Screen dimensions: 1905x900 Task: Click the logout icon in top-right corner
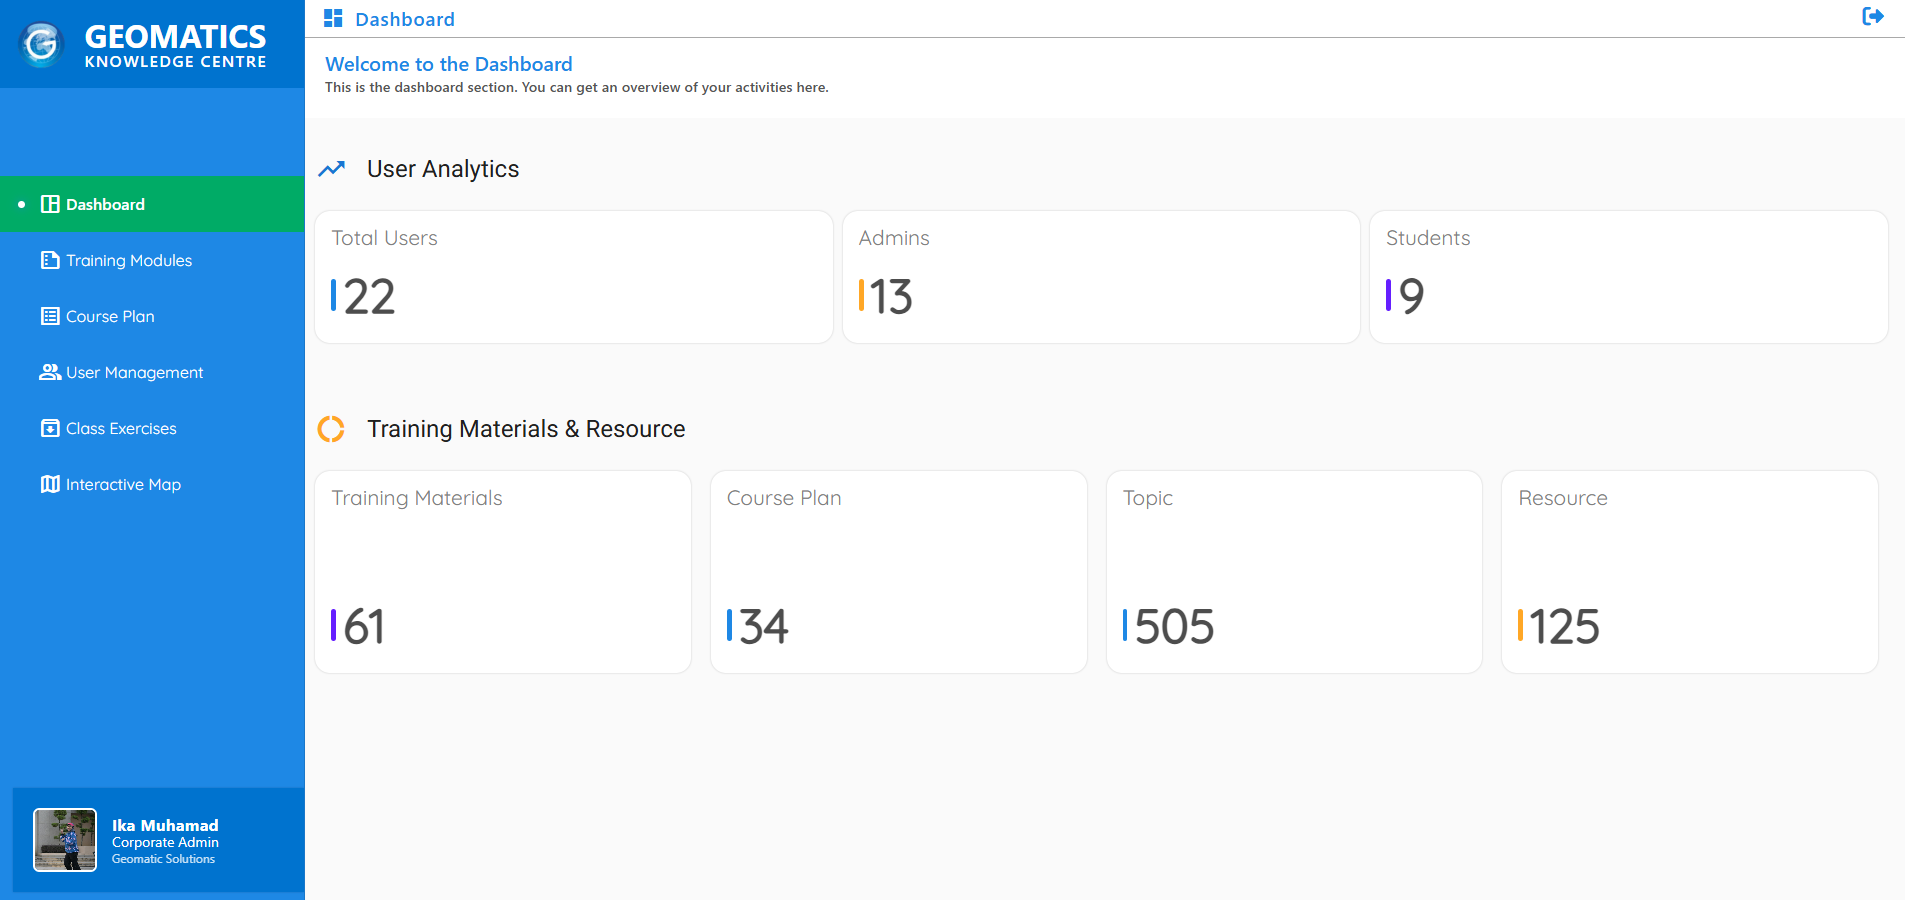pos(1872,16)
